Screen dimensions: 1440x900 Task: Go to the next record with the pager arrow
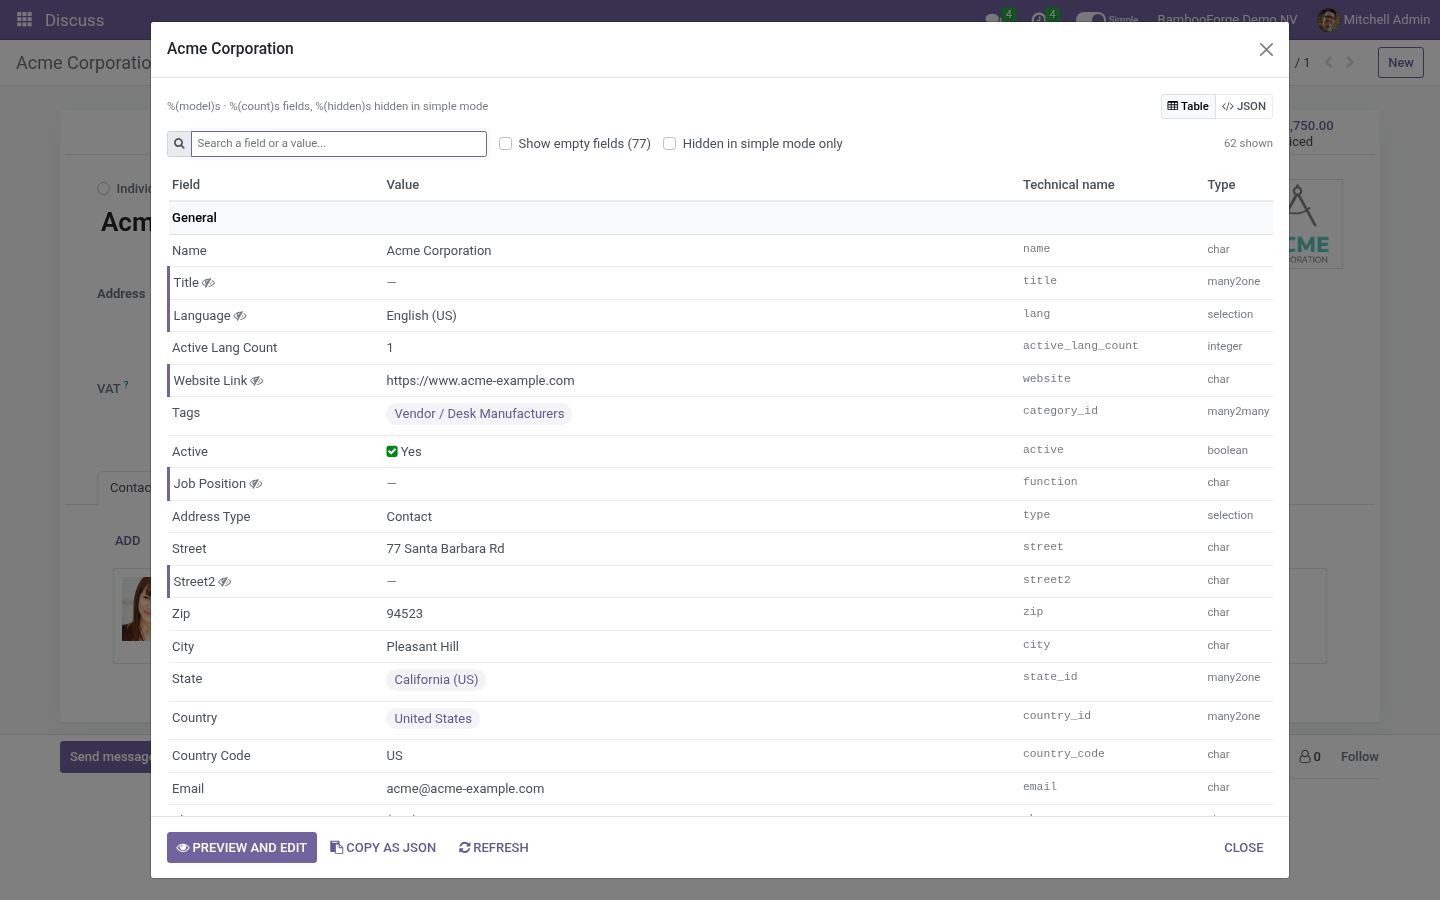1350,62
